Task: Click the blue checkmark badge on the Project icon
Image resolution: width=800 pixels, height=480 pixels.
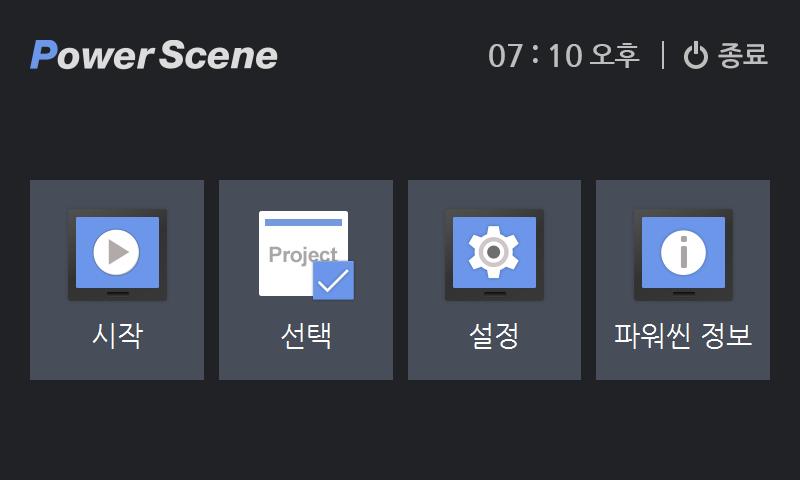Action: (x=333, y=280)
